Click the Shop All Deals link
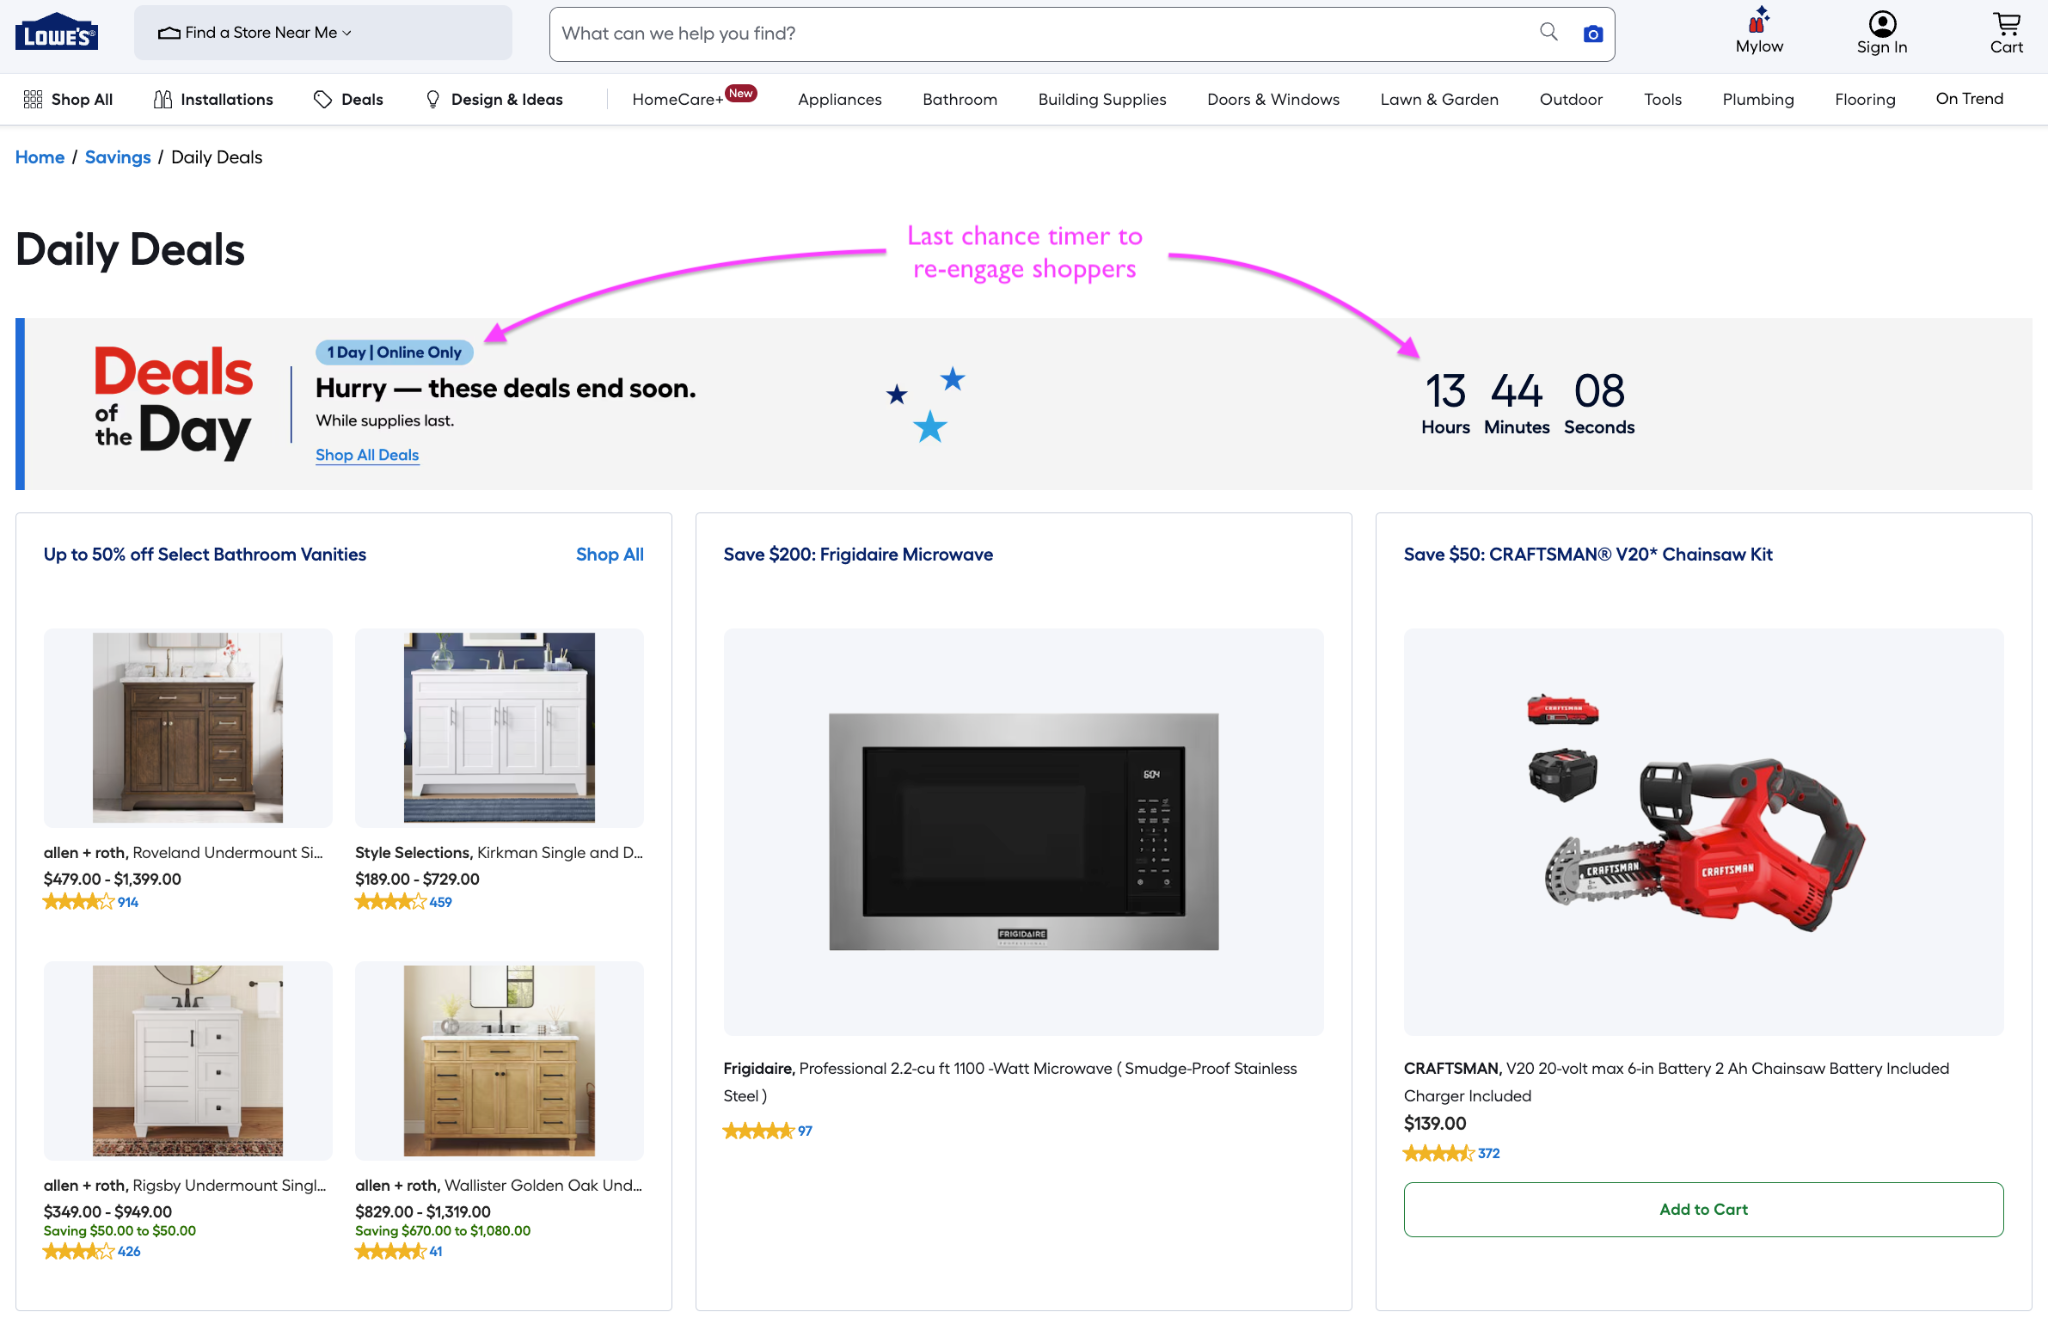 pos(367,455)
